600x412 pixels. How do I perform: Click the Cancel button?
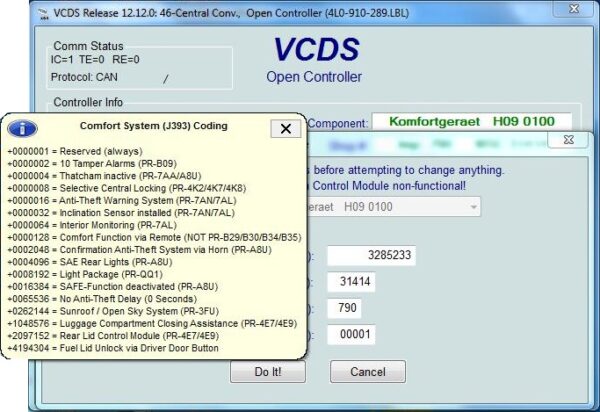coord(368,371)
